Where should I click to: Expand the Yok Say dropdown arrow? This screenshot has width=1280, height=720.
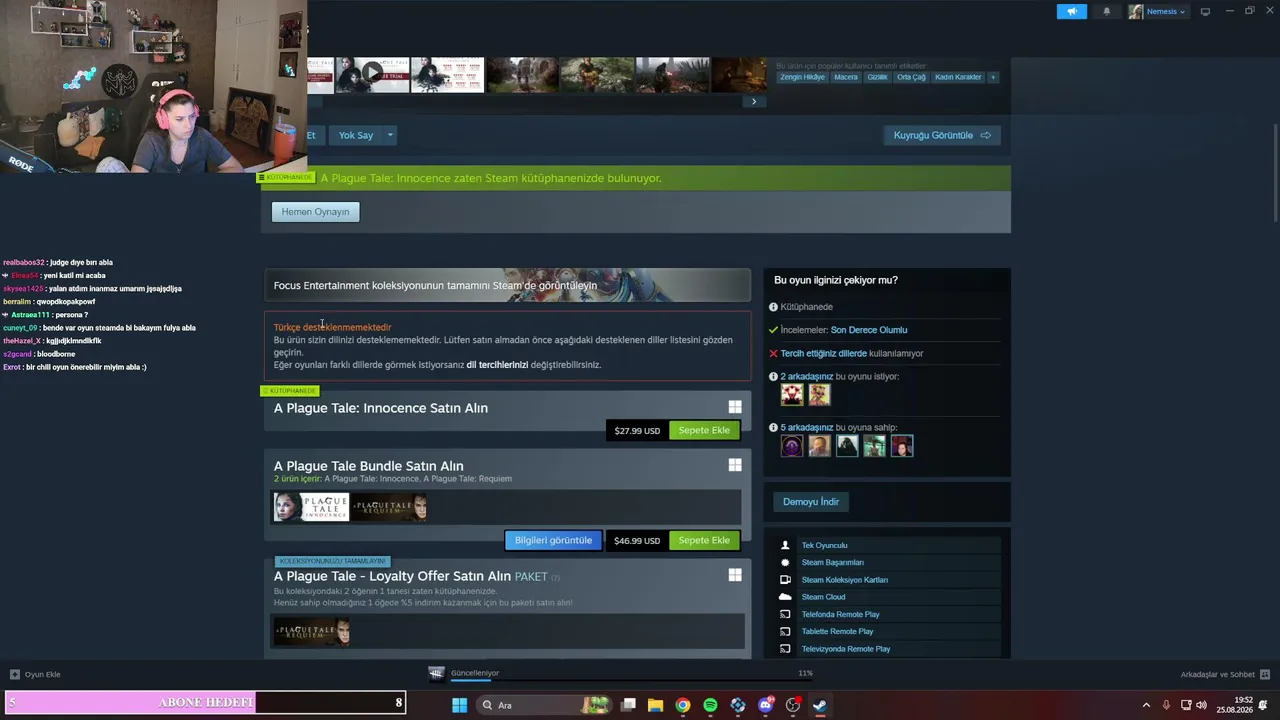pos(390,135)
